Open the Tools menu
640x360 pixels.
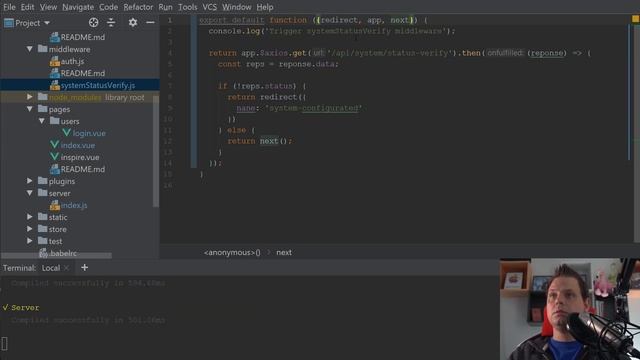[x=187, y=7]
